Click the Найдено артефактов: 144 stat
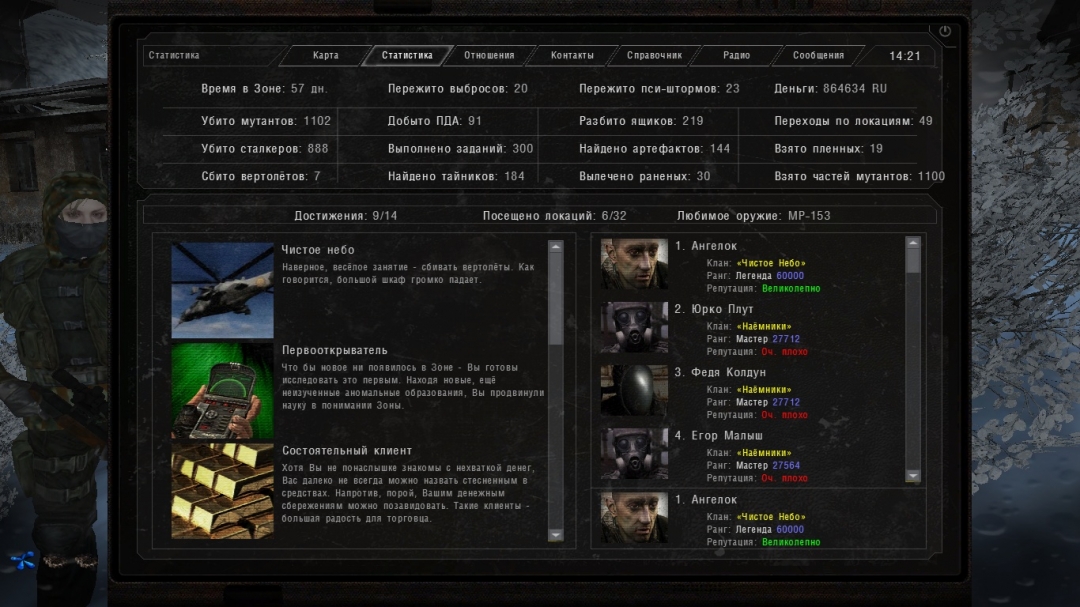 [654, 149]
